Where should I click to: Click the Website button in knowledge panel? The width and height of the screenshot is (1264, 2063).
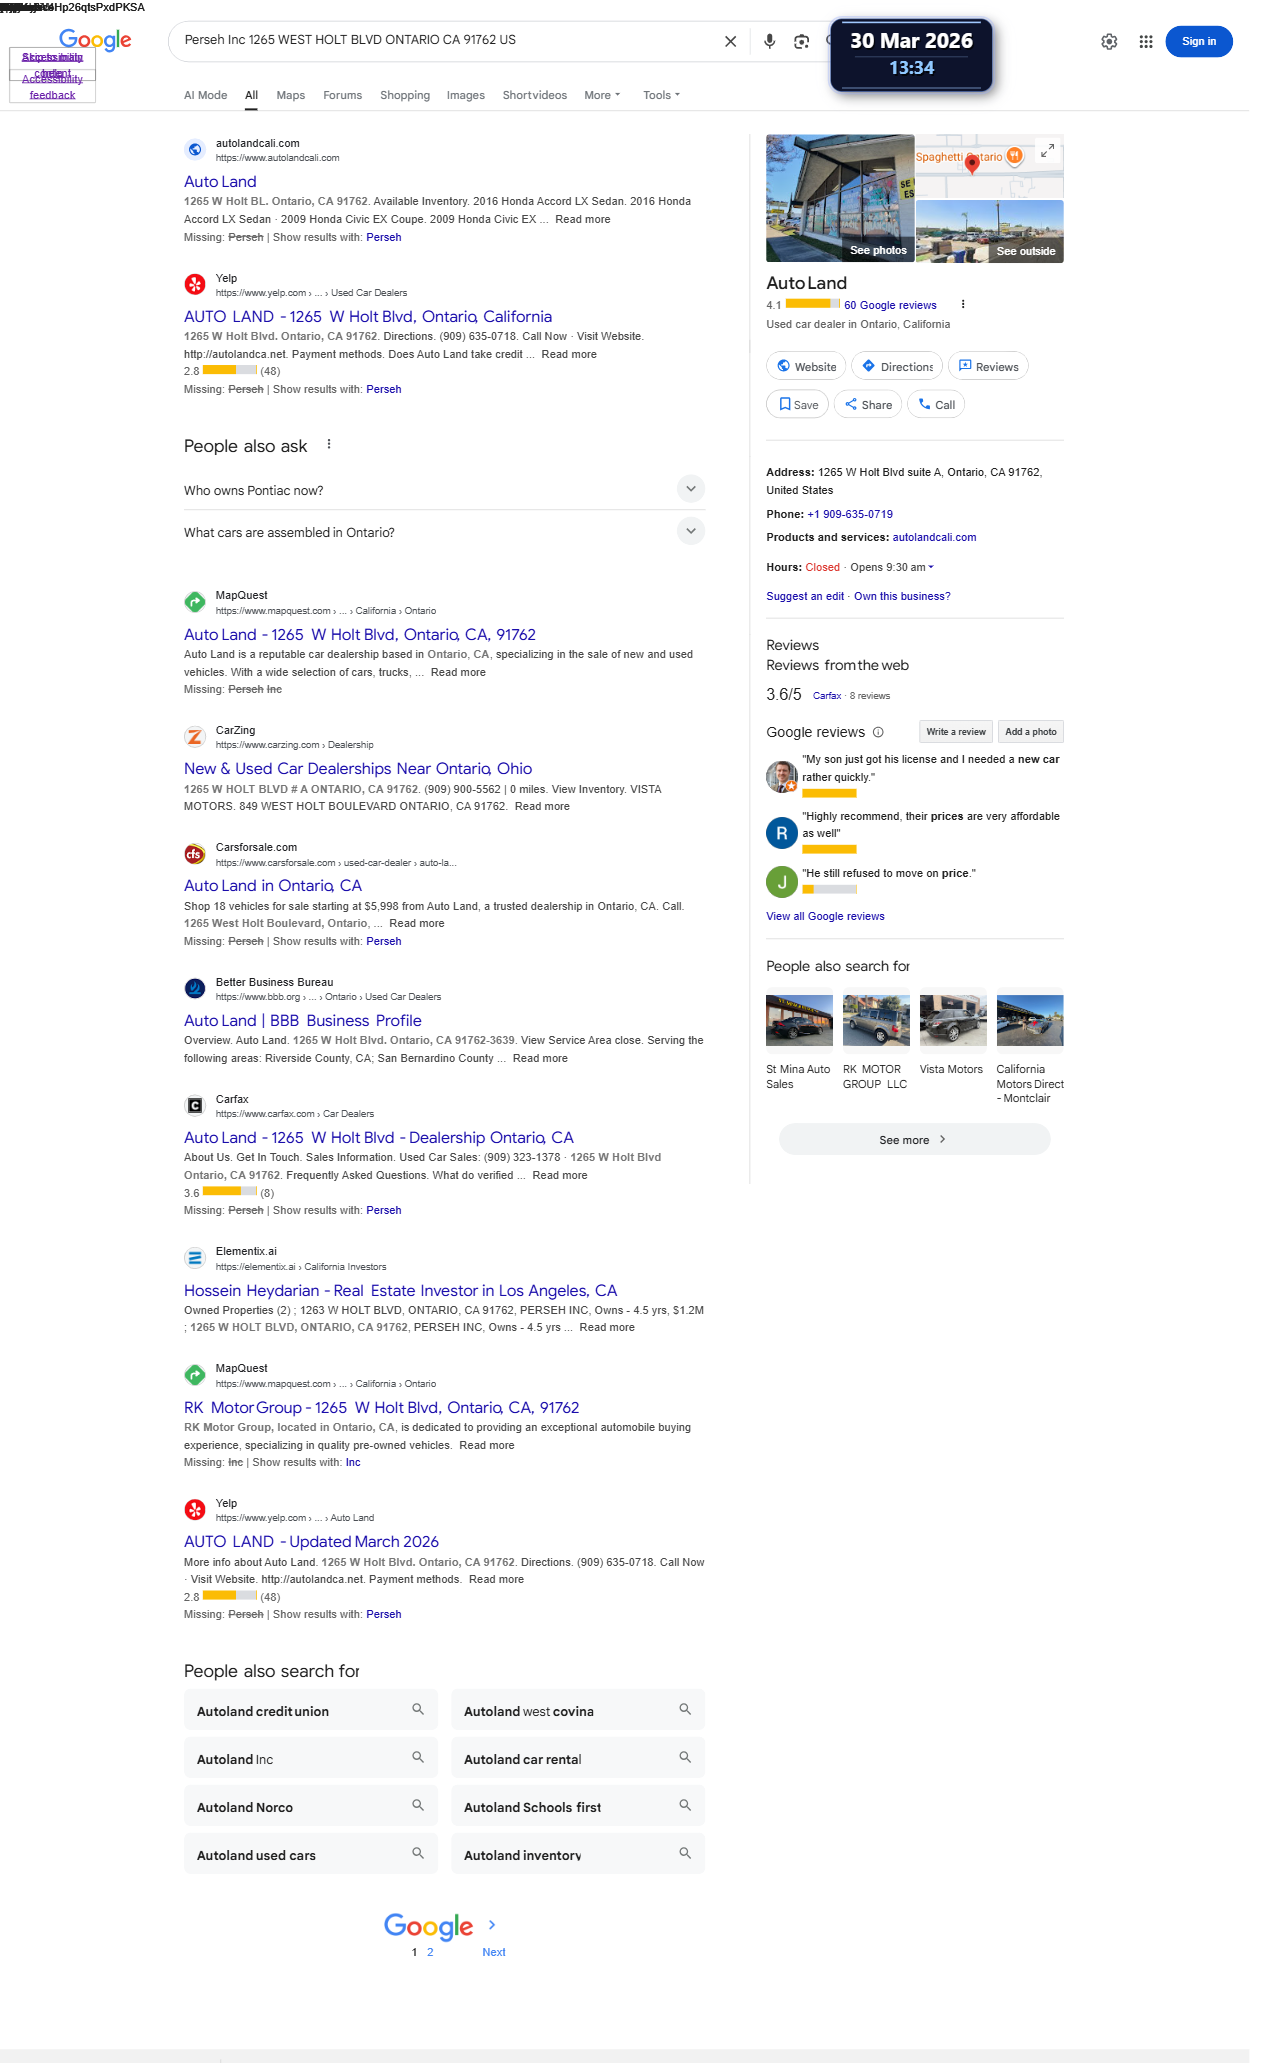point(807,366)
